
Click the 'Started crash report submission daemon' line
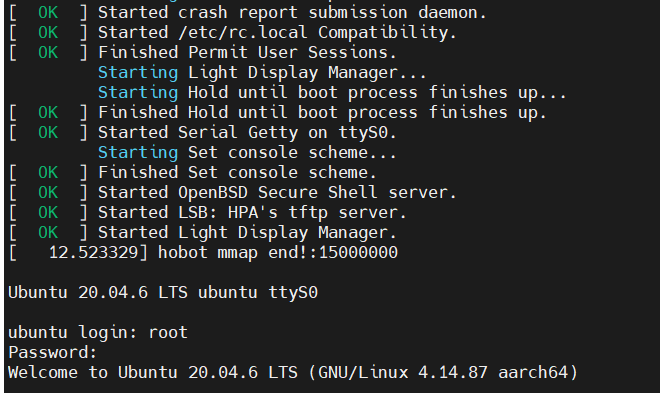247,13
